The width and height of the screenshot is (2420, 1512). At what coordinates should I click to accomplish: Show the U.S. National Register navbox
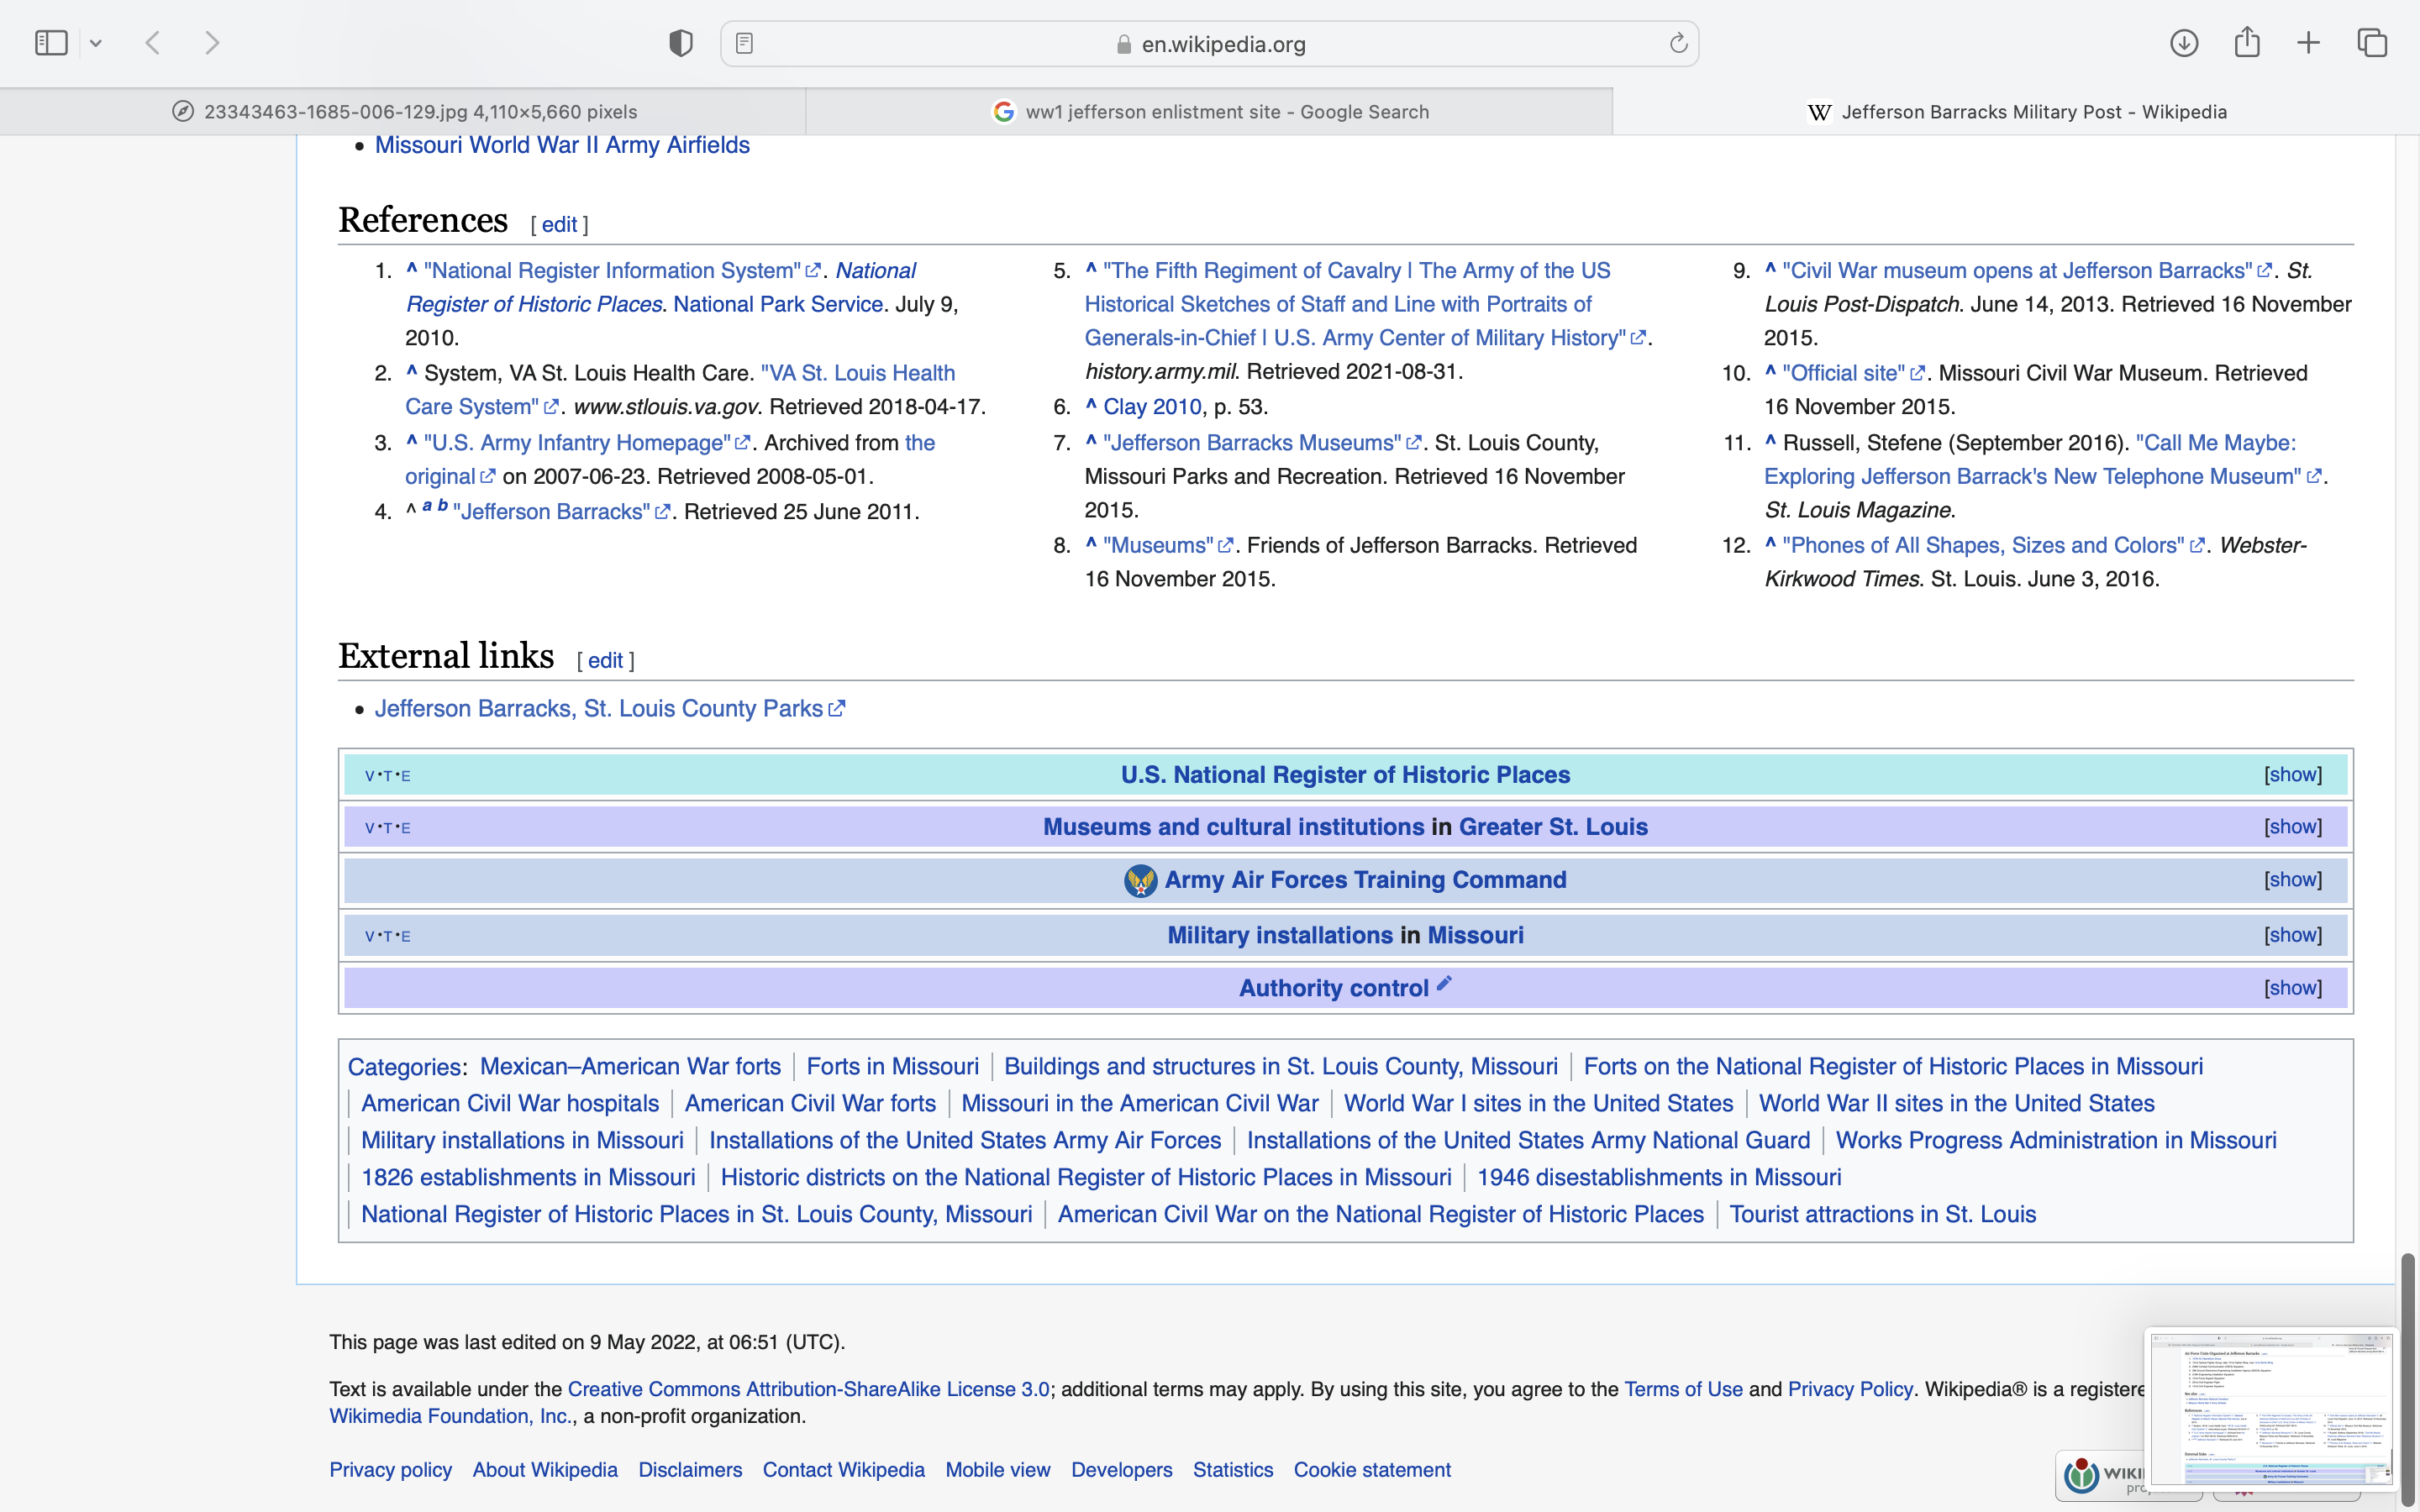pos(2292,775)
